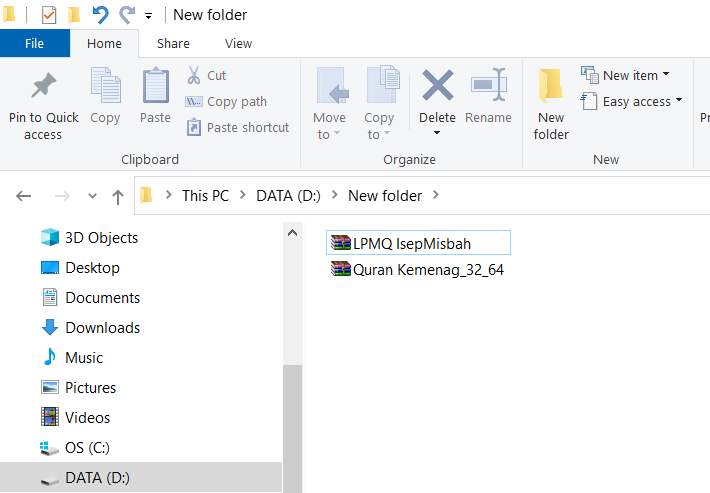Click the new folder icon in title bar toolbar
710x493 pixels.
coord(74,15)
